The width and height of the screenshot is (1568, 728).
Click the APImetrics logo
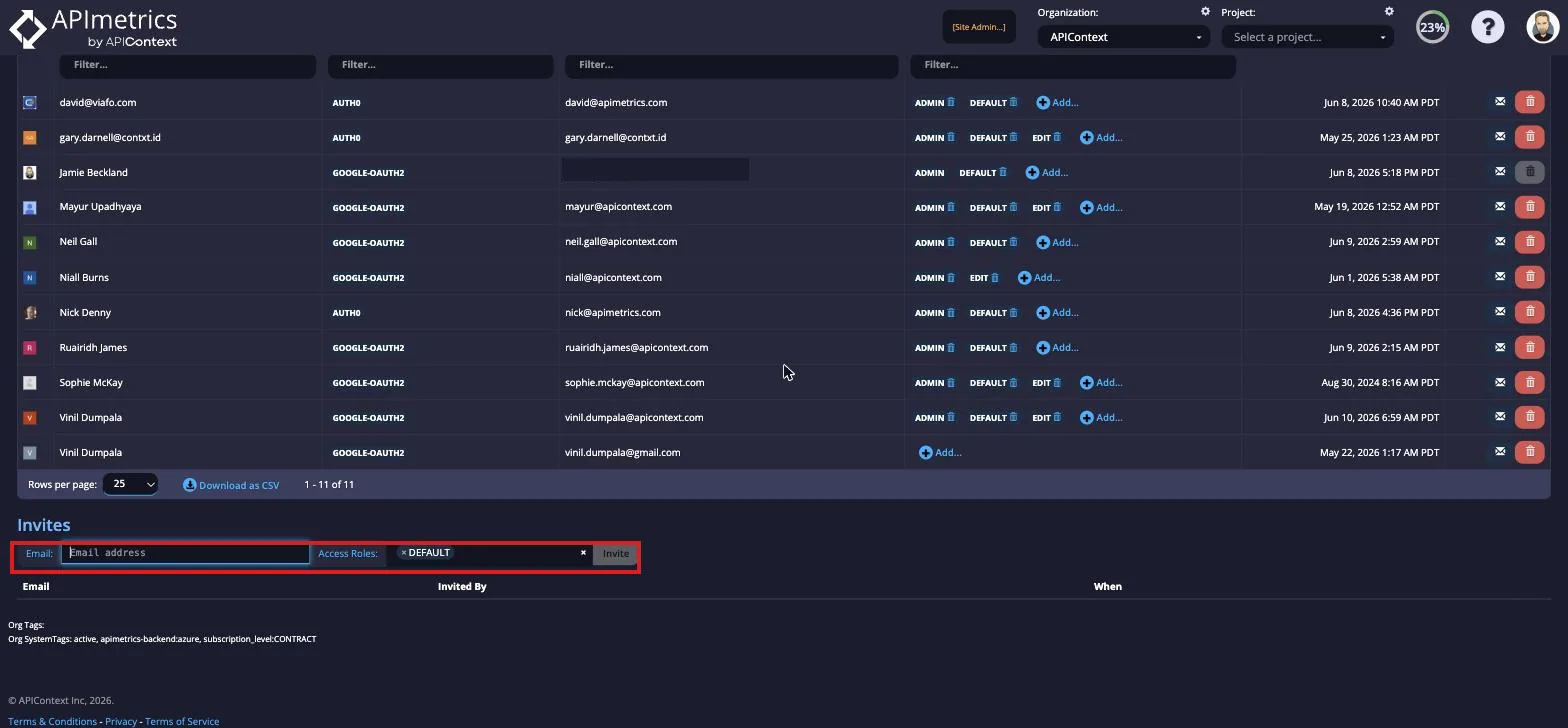click(93, 28)
